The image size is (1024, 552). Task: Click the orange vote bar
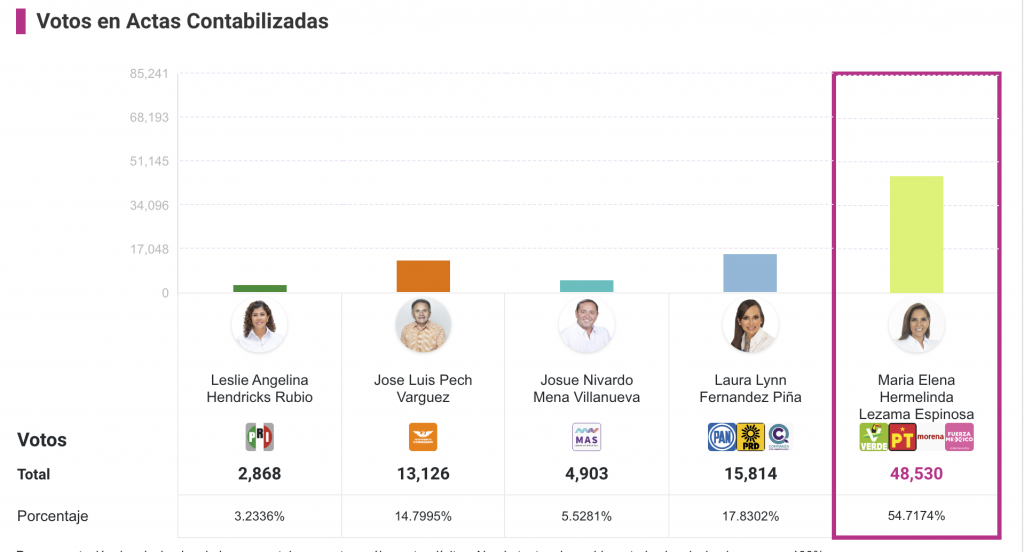pyautogui.click(x=423, y=276)
